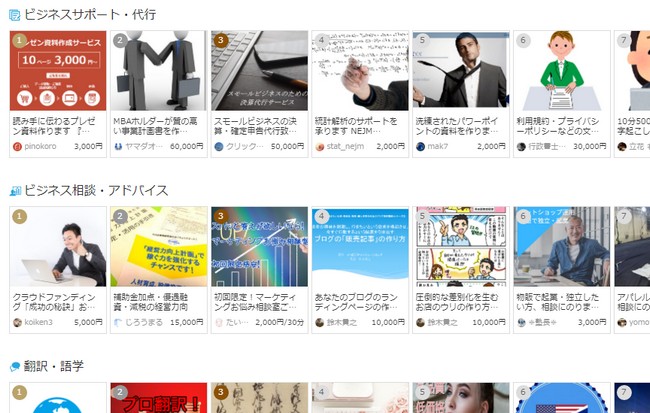Open the 翻訳・語学 category heading
This screenshot has height=413, width=650.
tap(54, 366)
